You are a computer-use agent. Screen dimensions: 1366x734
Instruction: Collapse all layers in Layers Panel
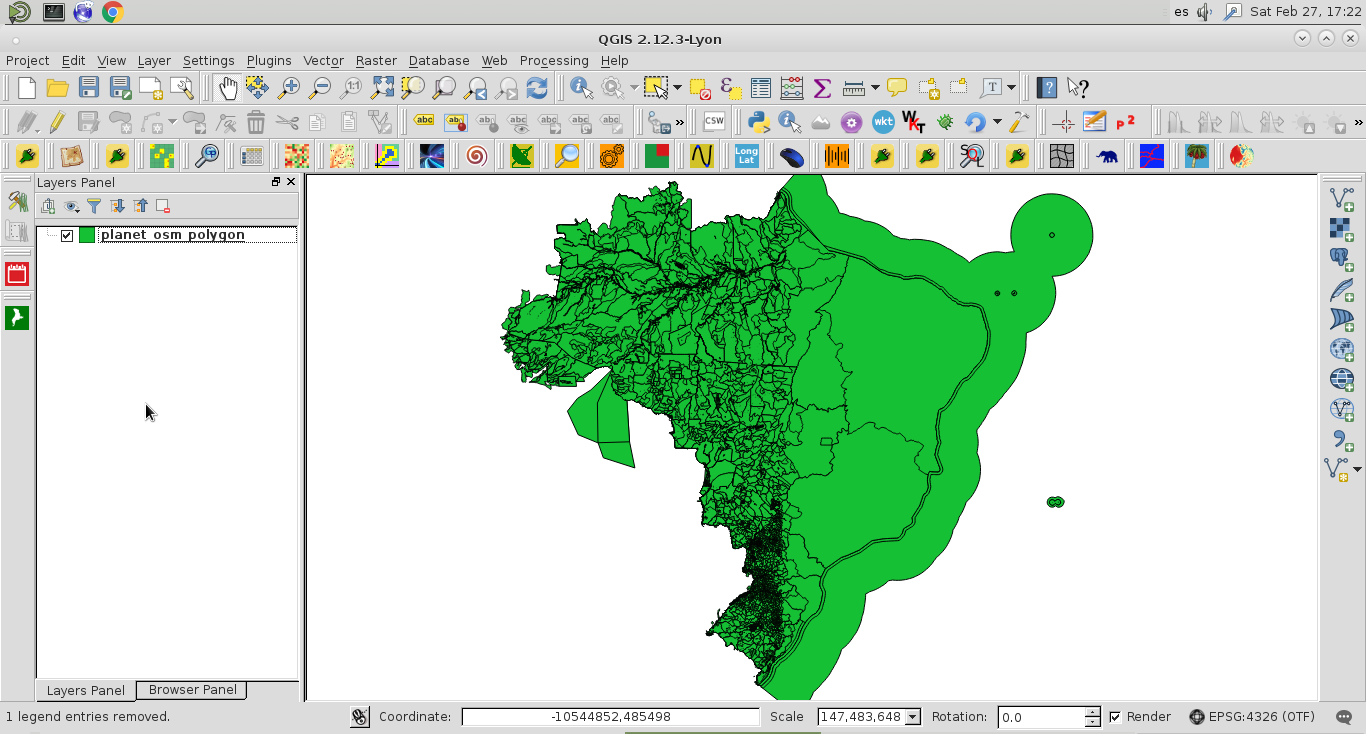click(x=140, y=206)
